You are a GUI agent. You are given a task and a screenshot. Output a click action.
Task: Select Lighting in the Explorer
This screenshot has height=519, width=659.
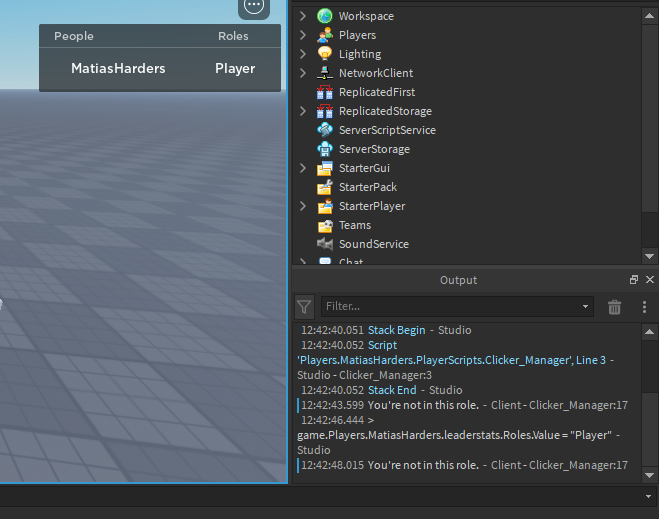click(x=360, y=54)
